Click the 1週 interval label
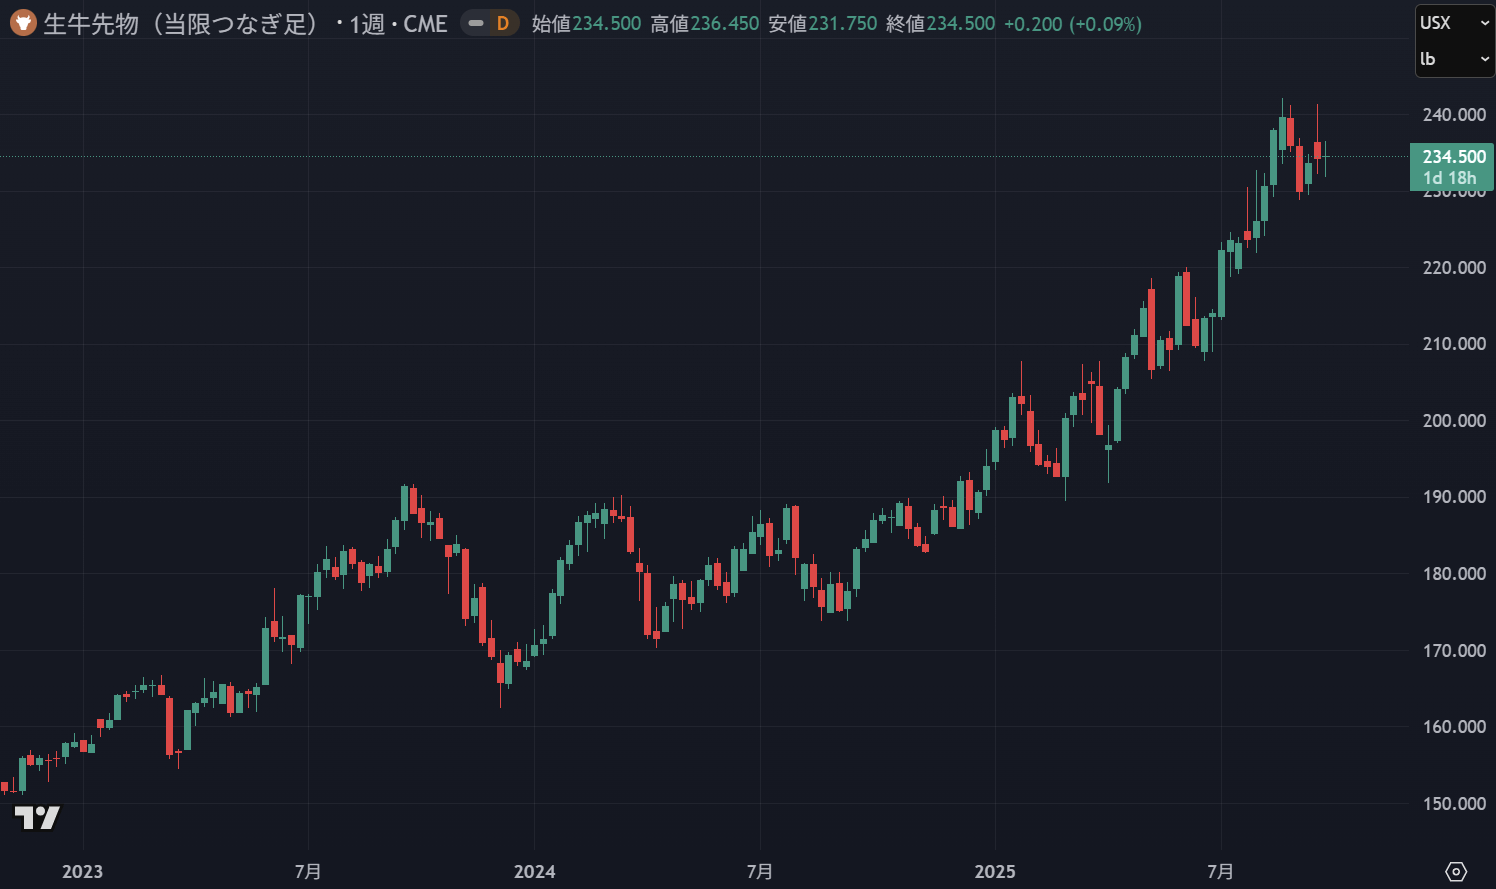1496x889 pixels. pyautogui.click(x=367, y=23)
